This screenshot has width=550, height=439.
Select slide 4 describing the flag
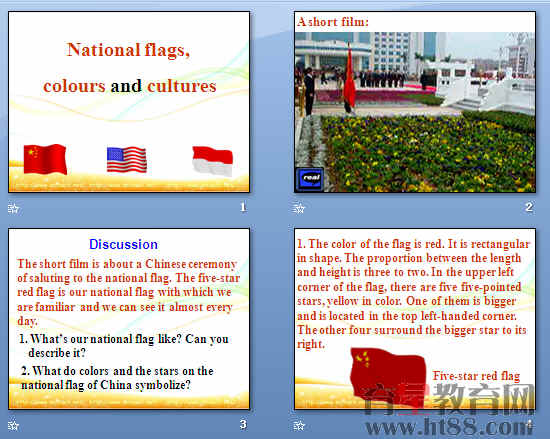(415, 319)
